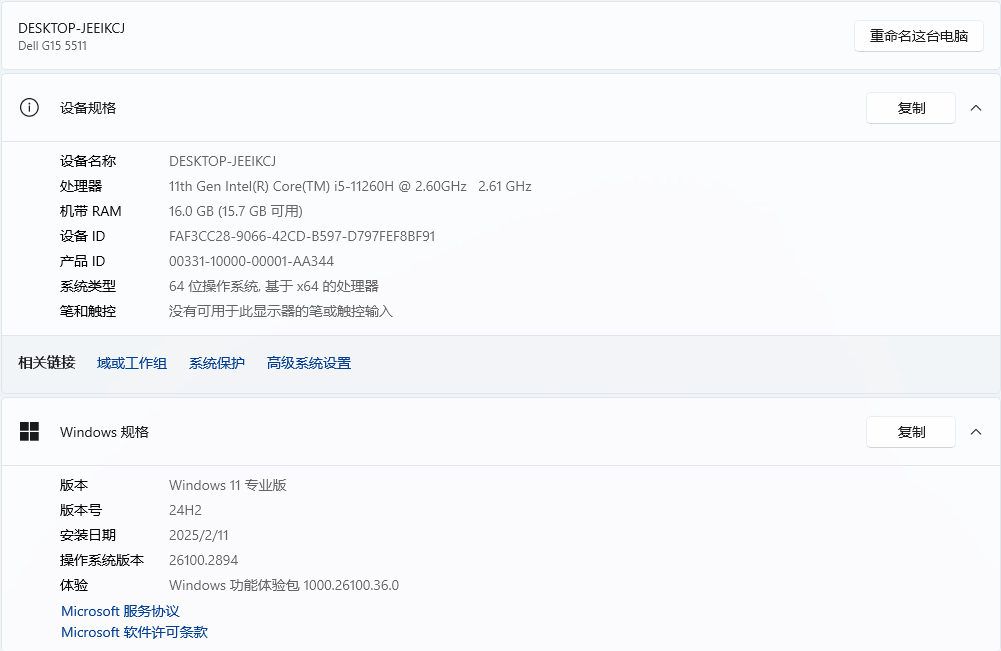Screen dimensions: 1001x651
Task: Click the 安装日期 label
Action: [x=88, y=535]
